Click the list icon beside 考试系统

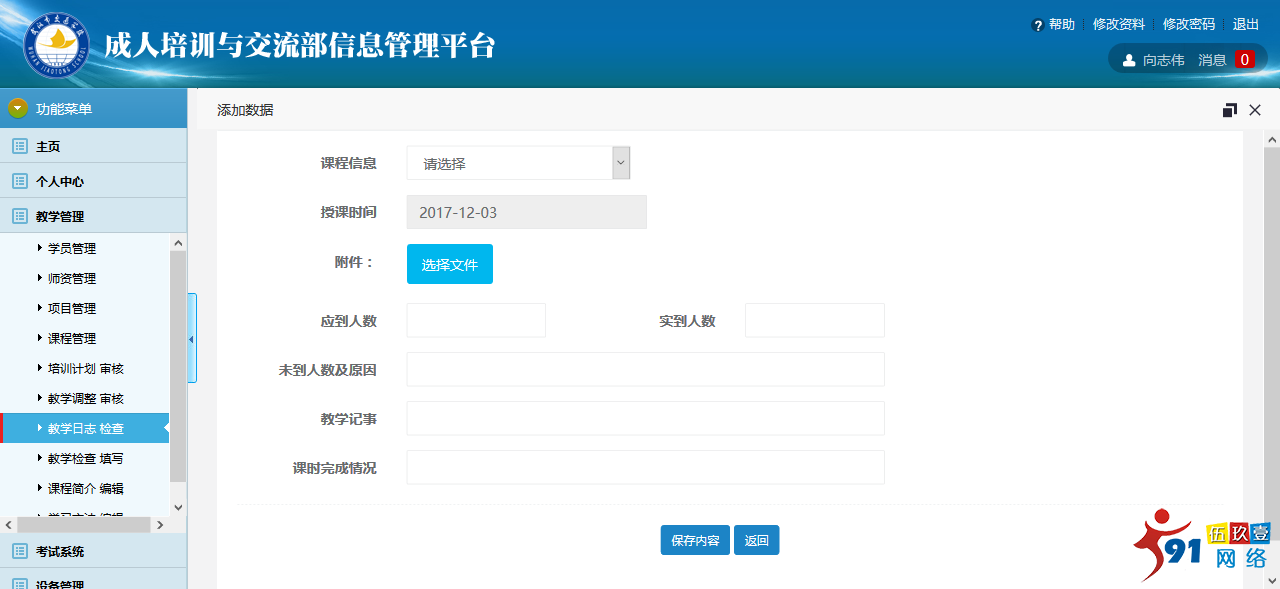coord(19,551)
